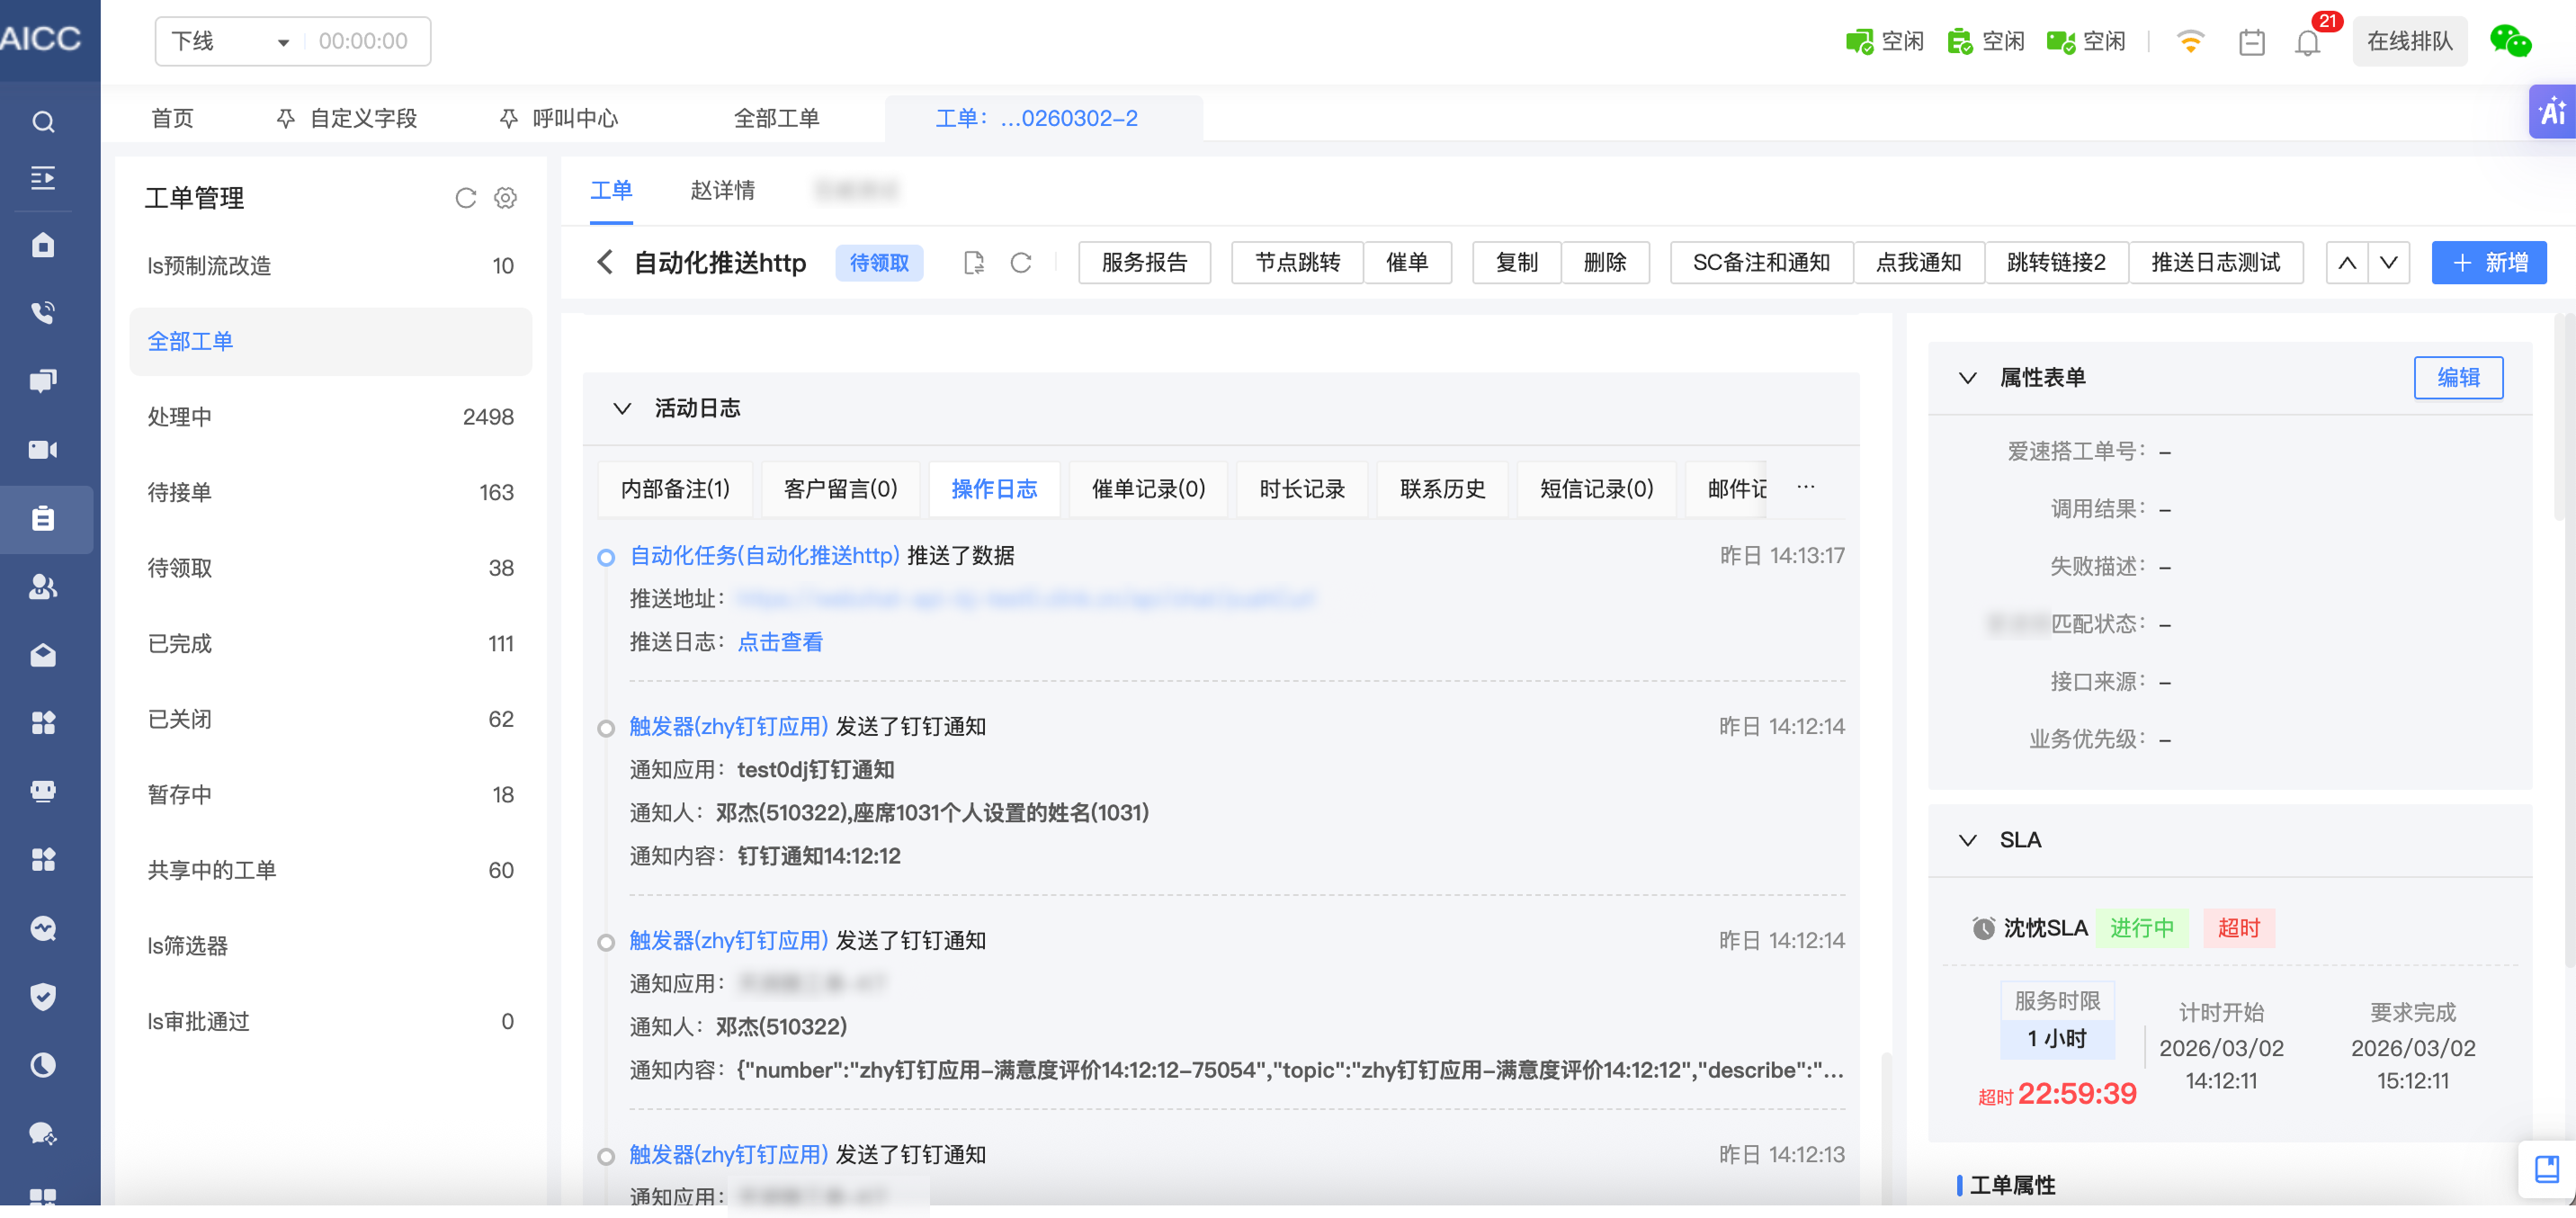Click the WeChat icon in top bar
The image size is (2576, 1218).
click(x=2509, y=41)
